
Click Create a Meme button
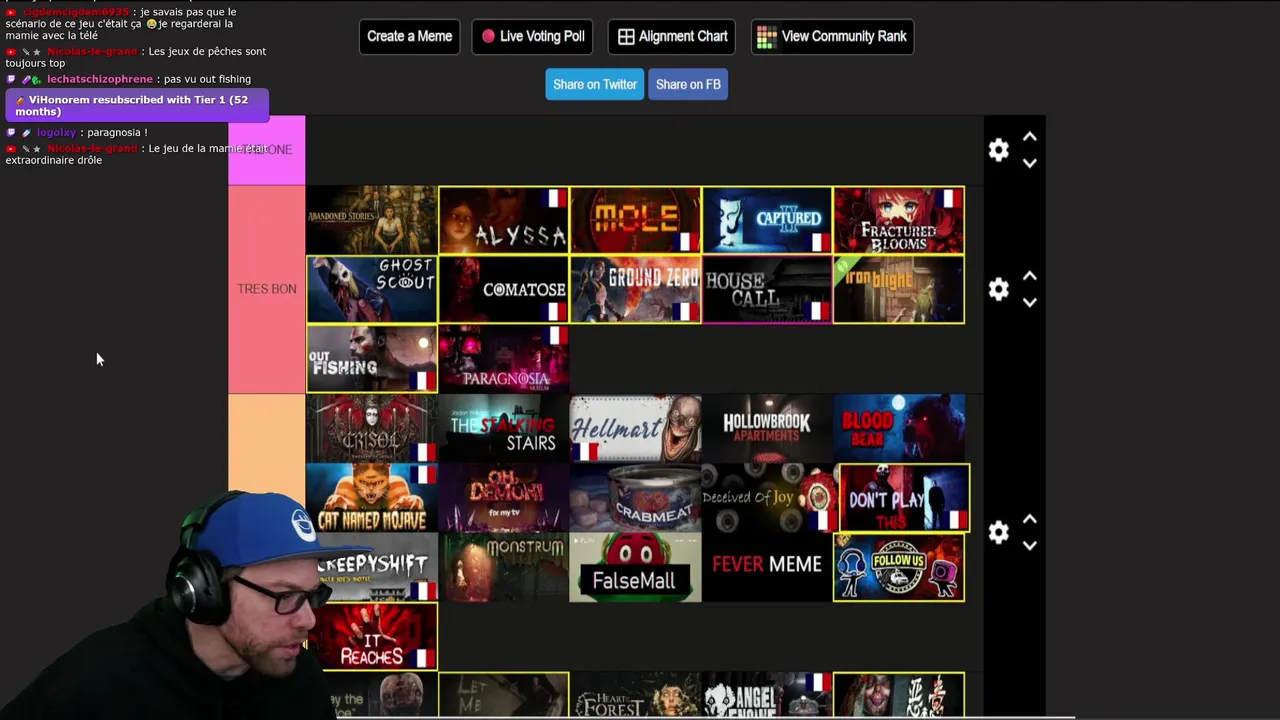click(410, 36)
